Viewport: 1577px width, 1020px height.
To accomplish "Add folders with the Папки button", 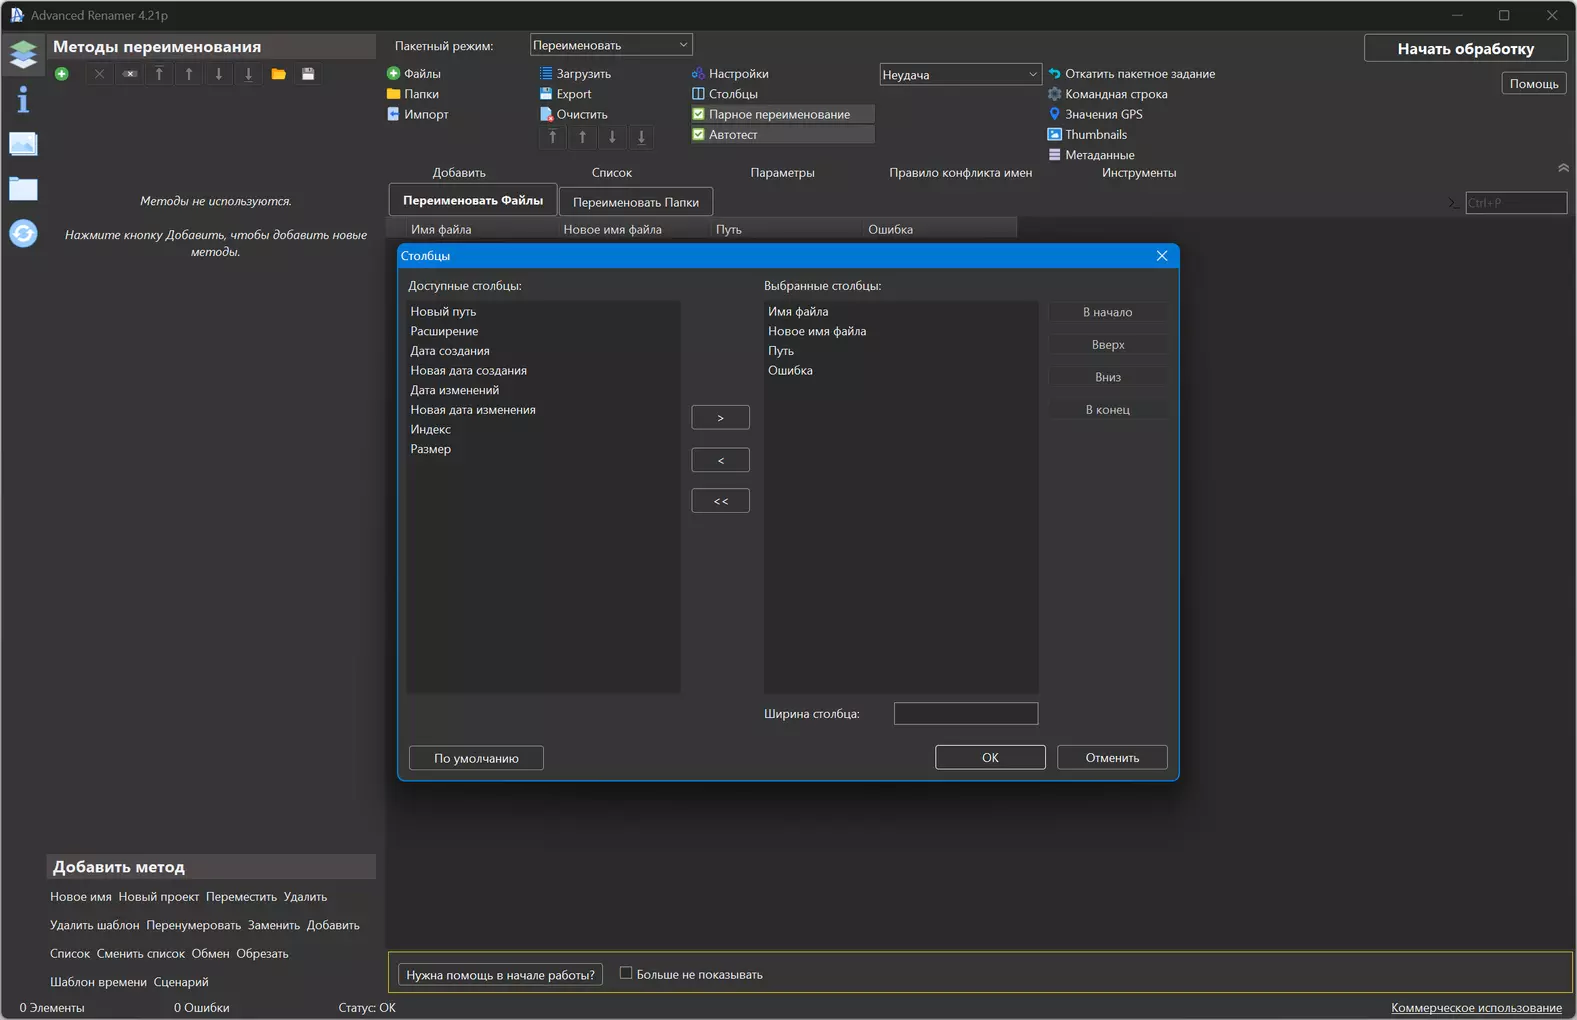I will point(413,94).
